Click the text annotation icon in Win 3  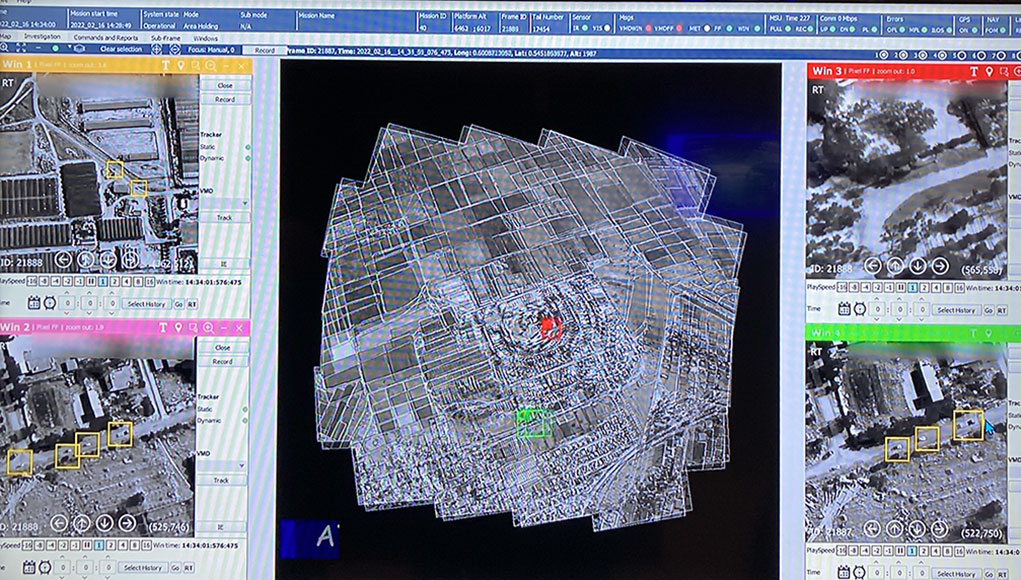[975, 71]
